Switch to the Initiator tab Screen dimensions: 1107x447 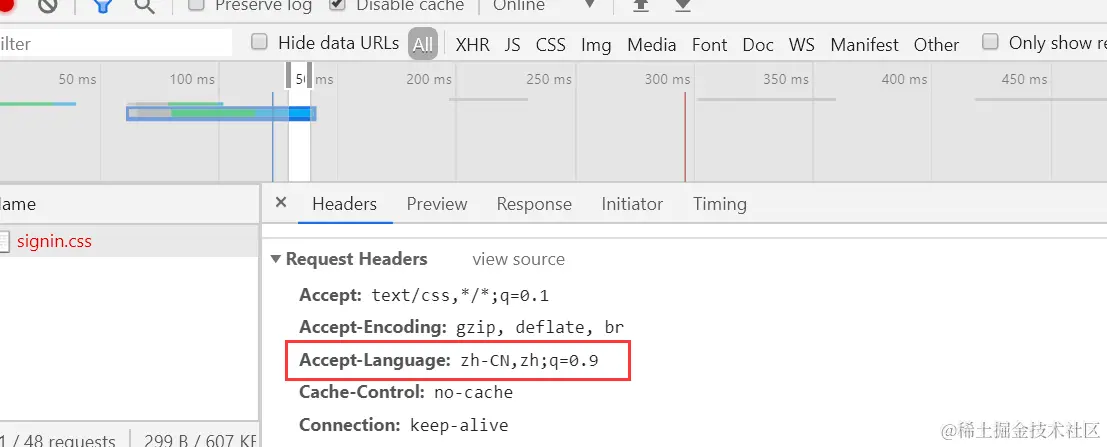click(x=632, y=204)
